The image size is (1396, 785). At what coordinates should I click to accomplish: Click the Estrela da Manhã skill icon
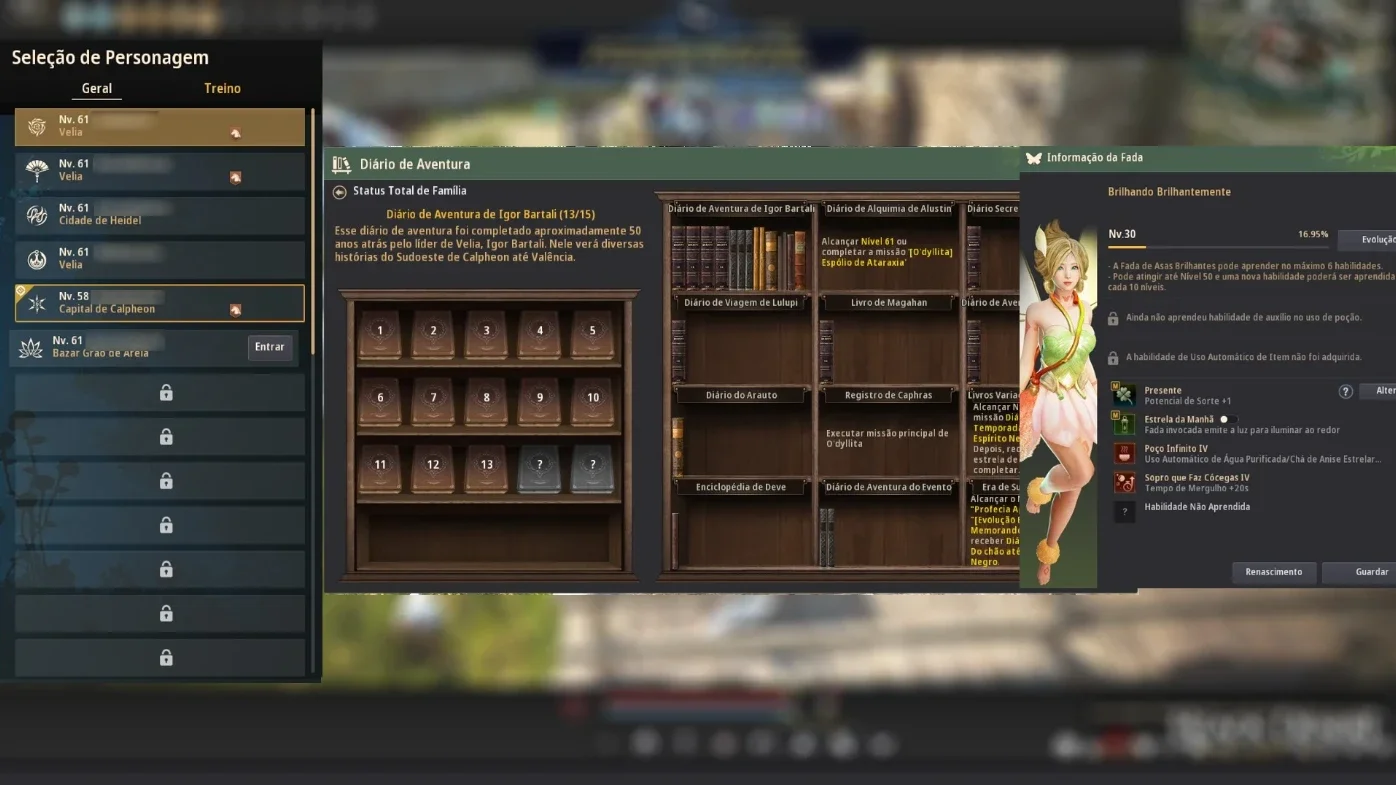pos(1125,424)
